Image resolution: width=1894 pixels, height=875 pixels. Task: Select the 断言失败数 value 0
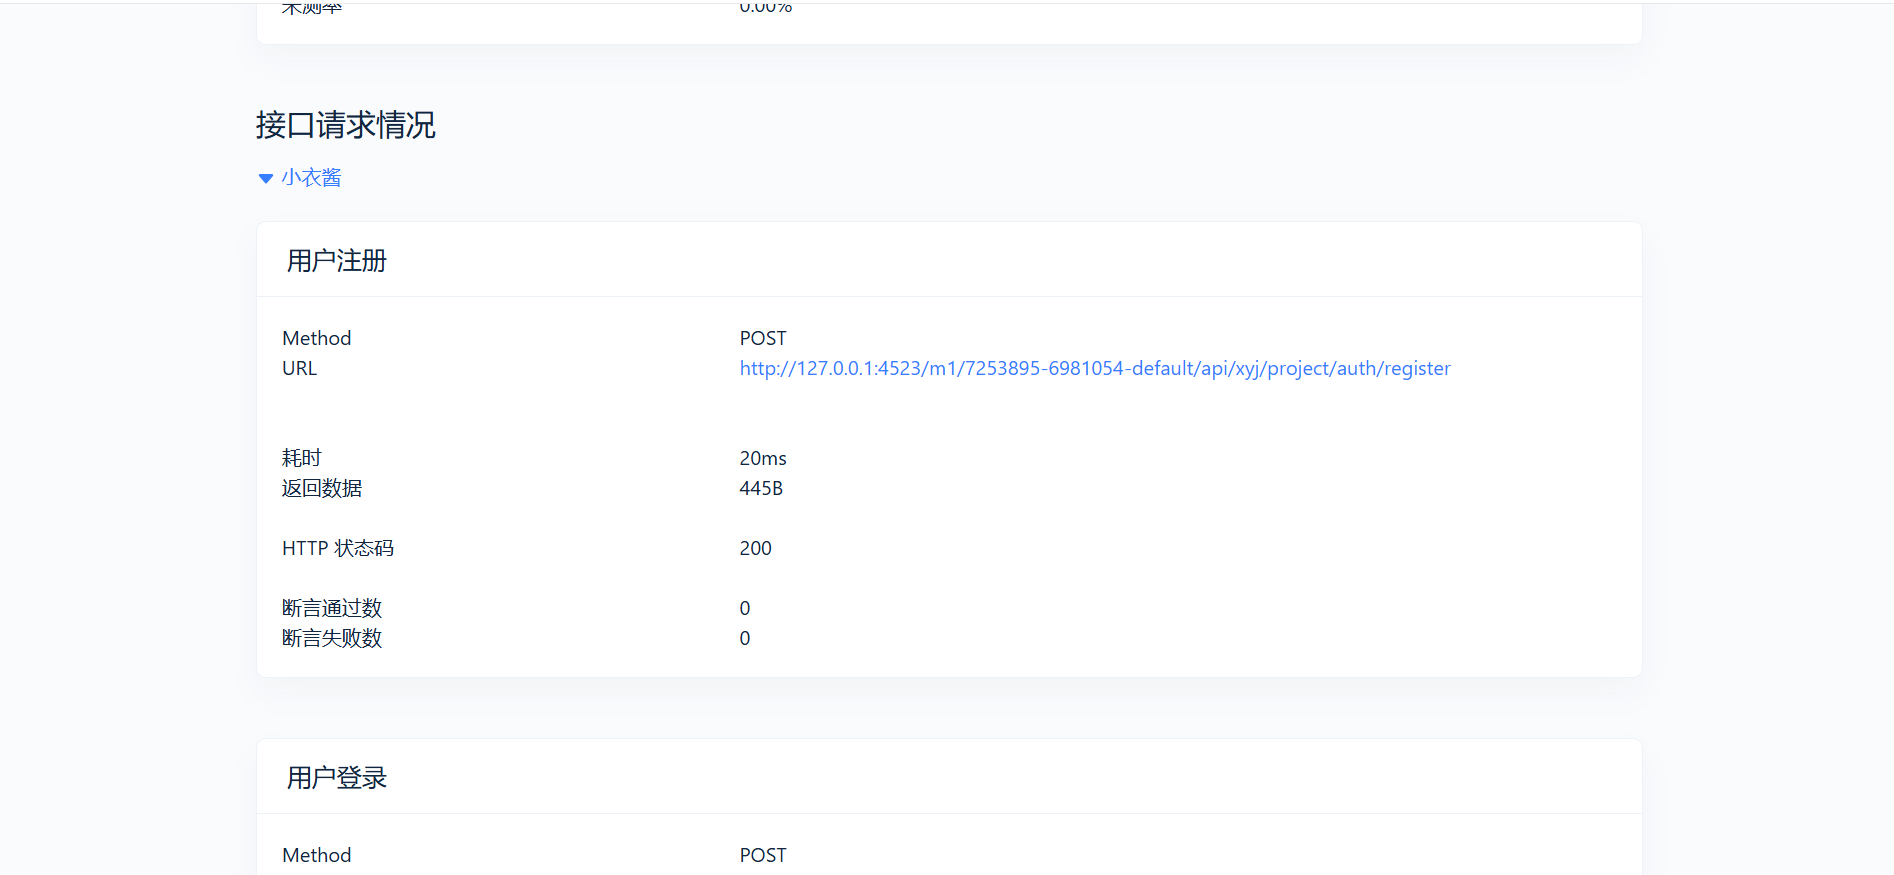(745, 638)
